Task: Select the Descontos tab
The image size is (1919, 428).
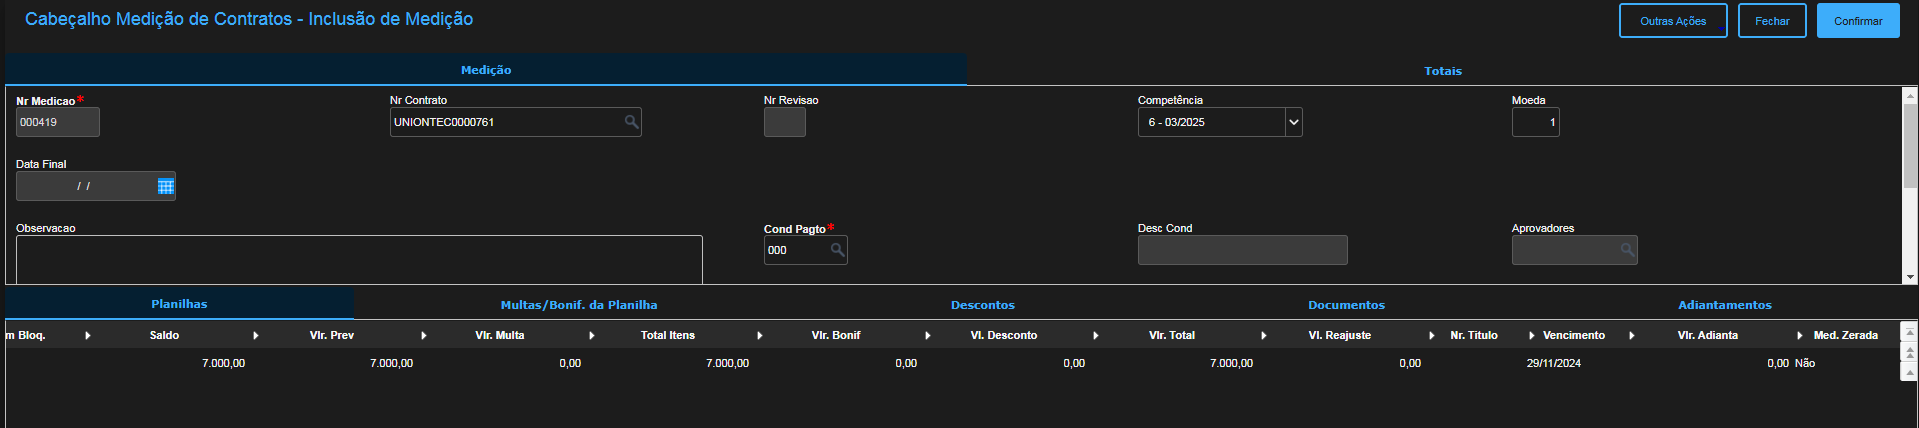Action: coord(982,305)
